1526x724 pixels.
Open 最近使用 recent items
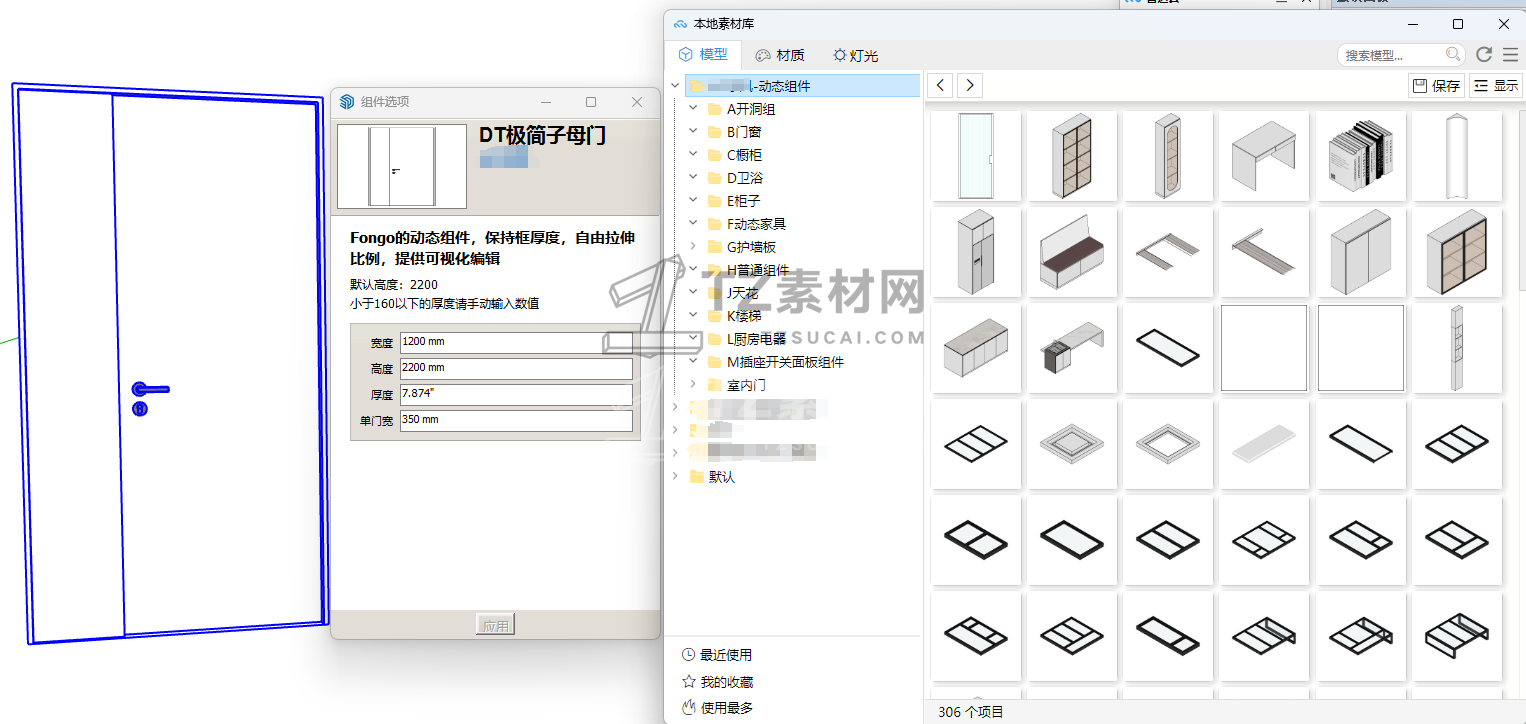point(717,655)
